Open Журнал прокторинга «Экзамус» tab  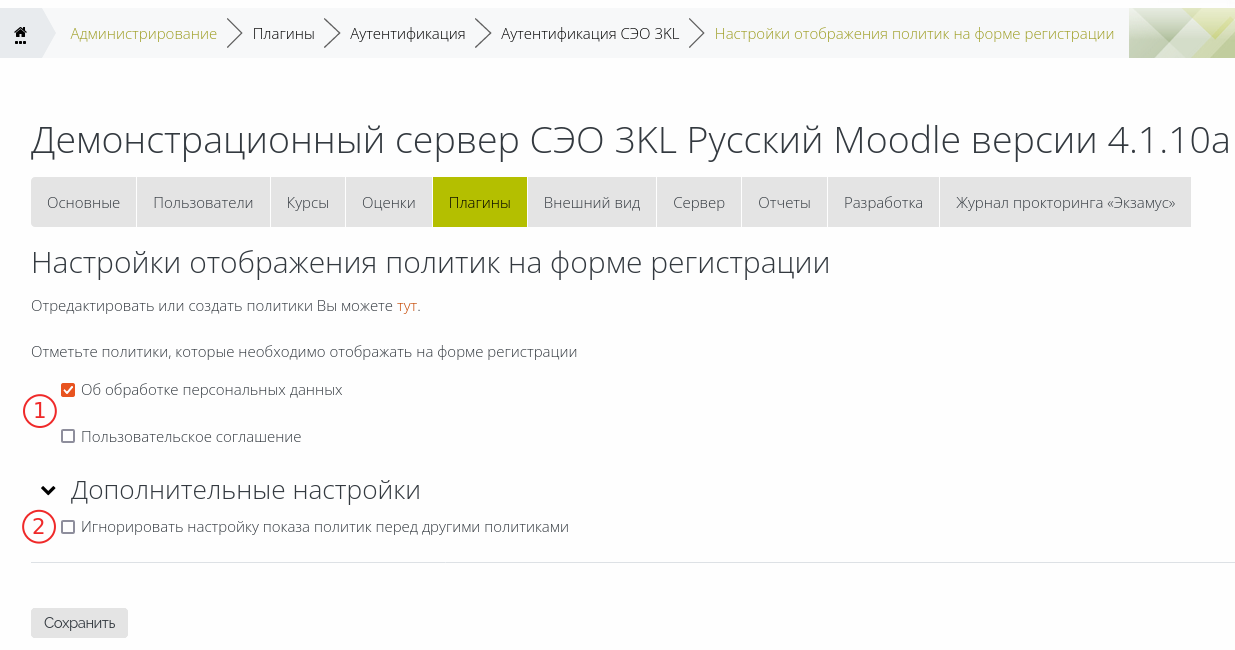pos(1065,202)
